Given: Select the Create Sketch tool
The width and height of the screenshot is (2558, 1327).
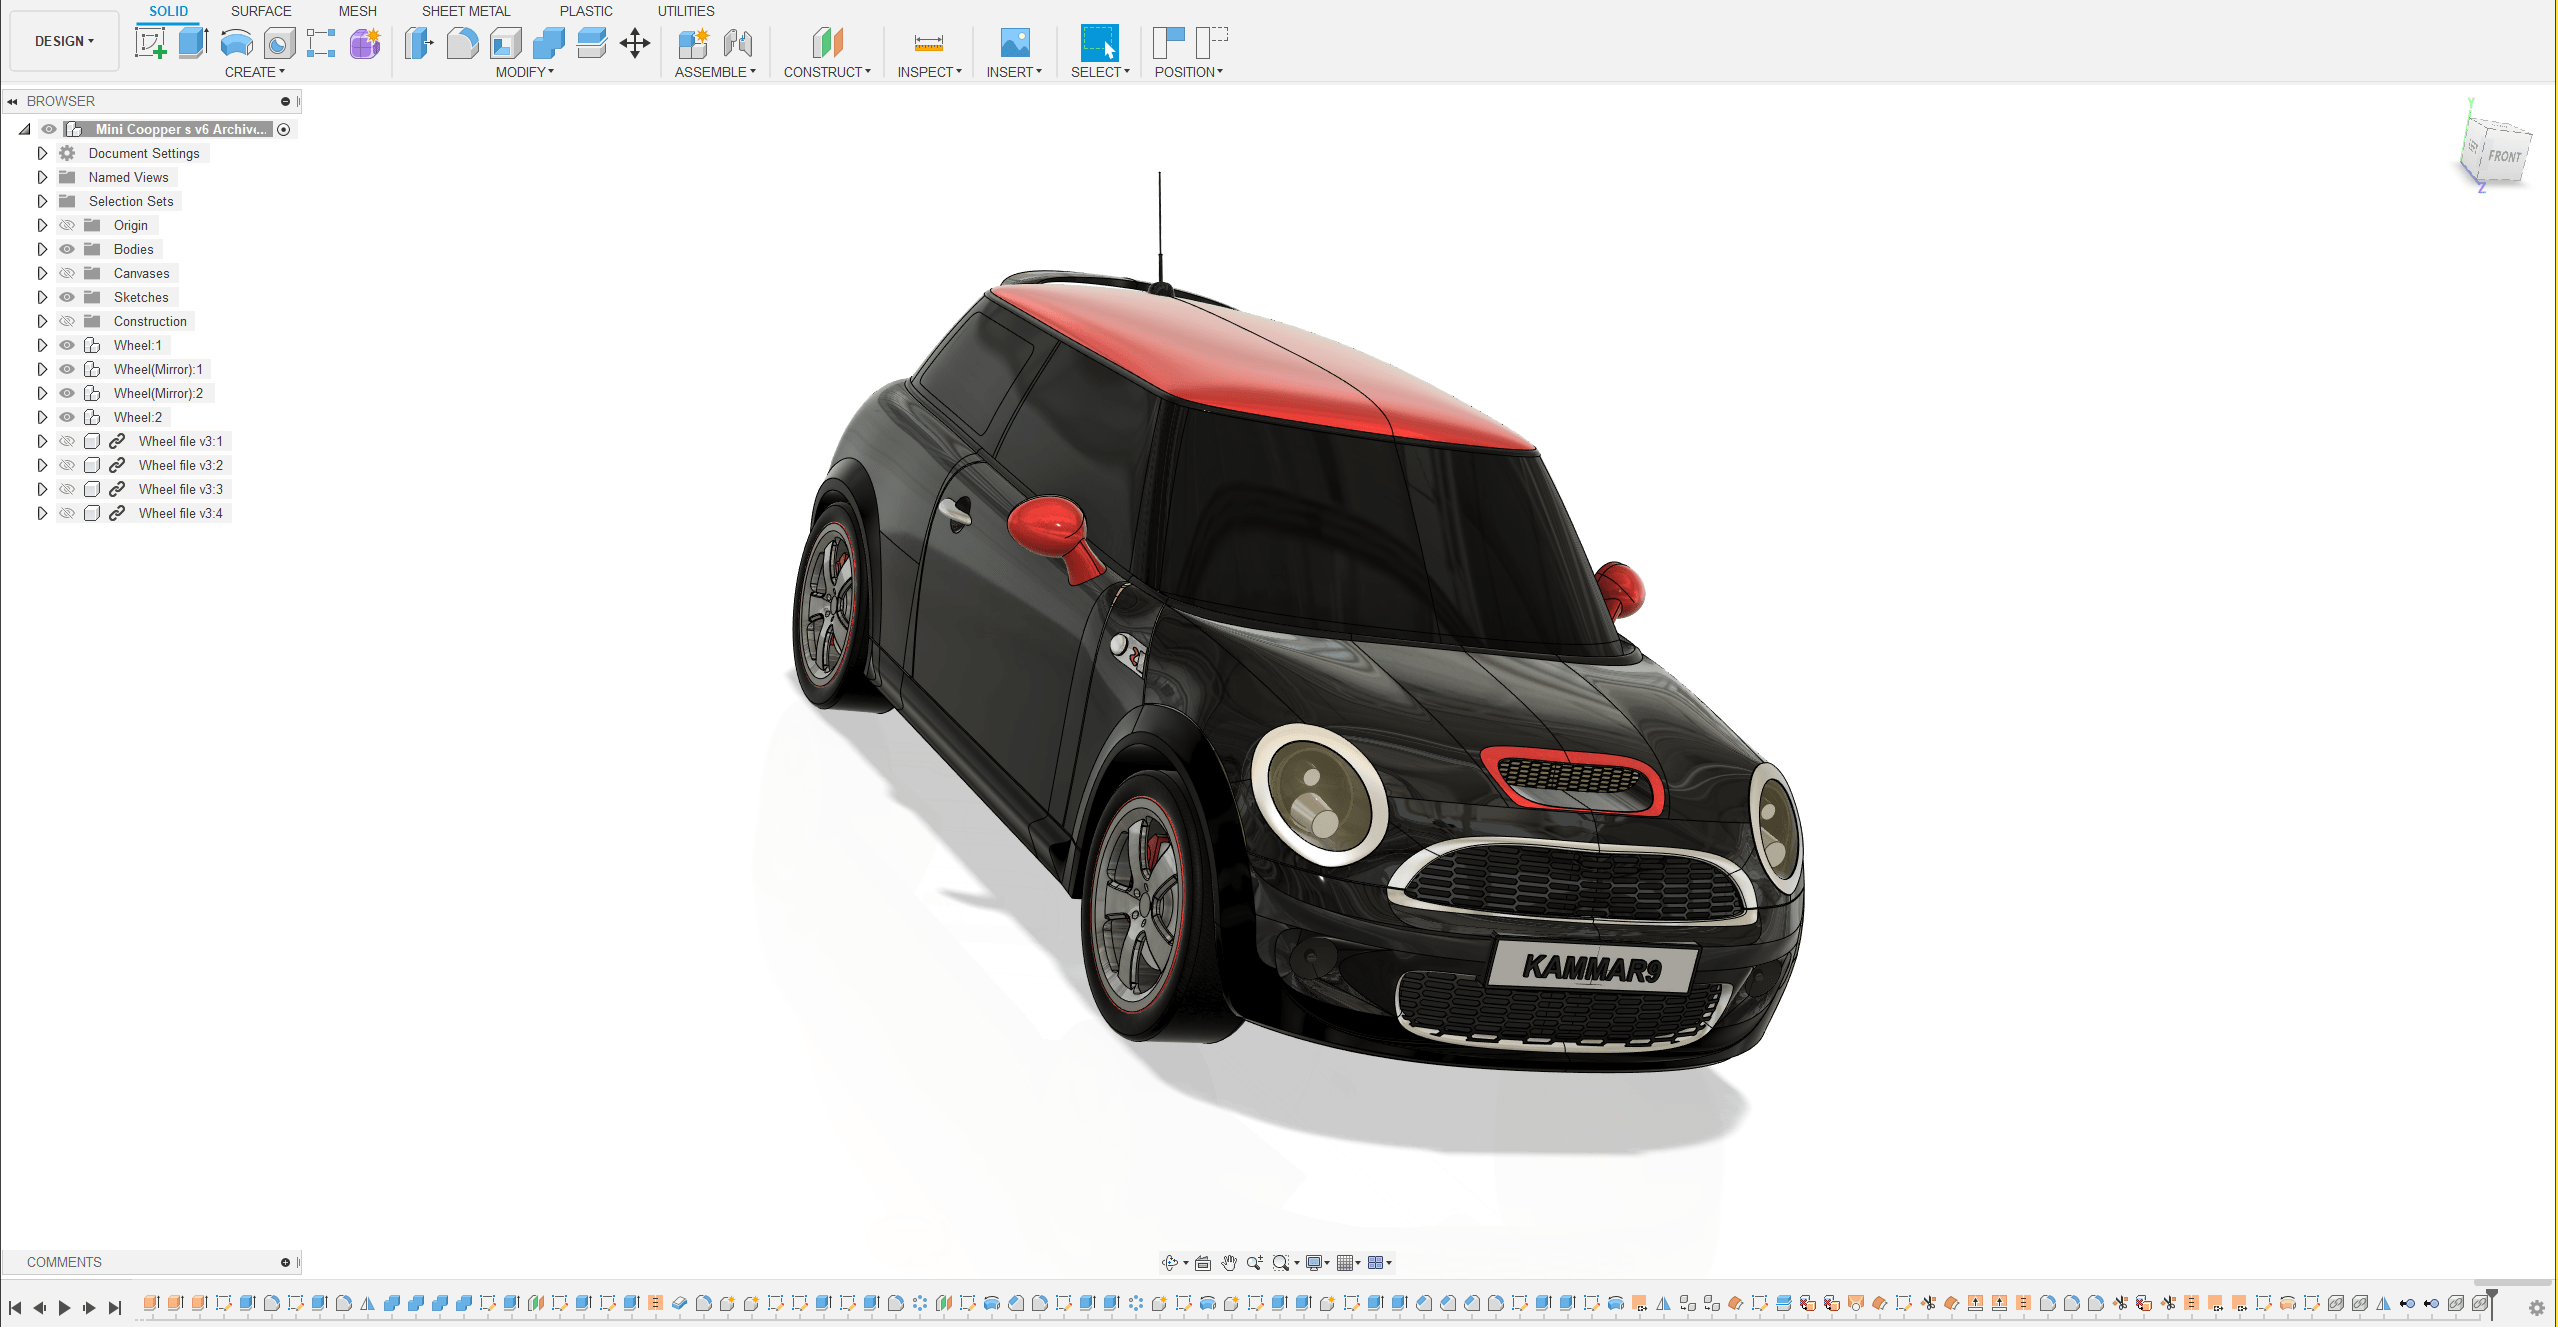Looking at the screenshot, I should click(150, 43).
